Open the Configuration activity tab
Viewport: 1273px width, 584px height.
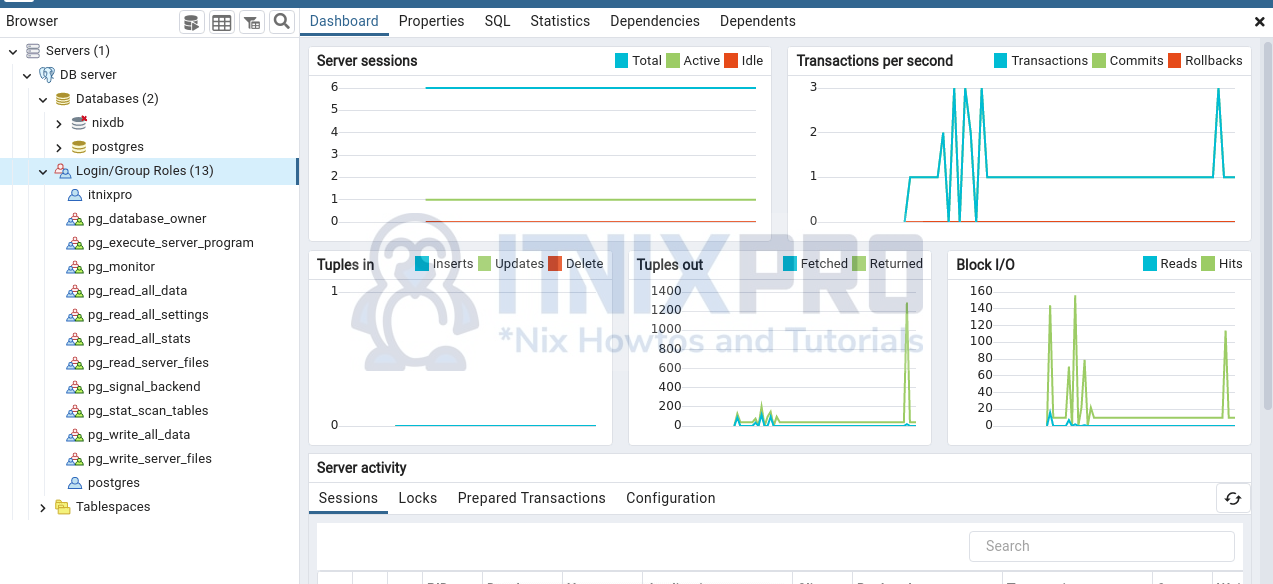pyautogui.click(x=671, y=498)
